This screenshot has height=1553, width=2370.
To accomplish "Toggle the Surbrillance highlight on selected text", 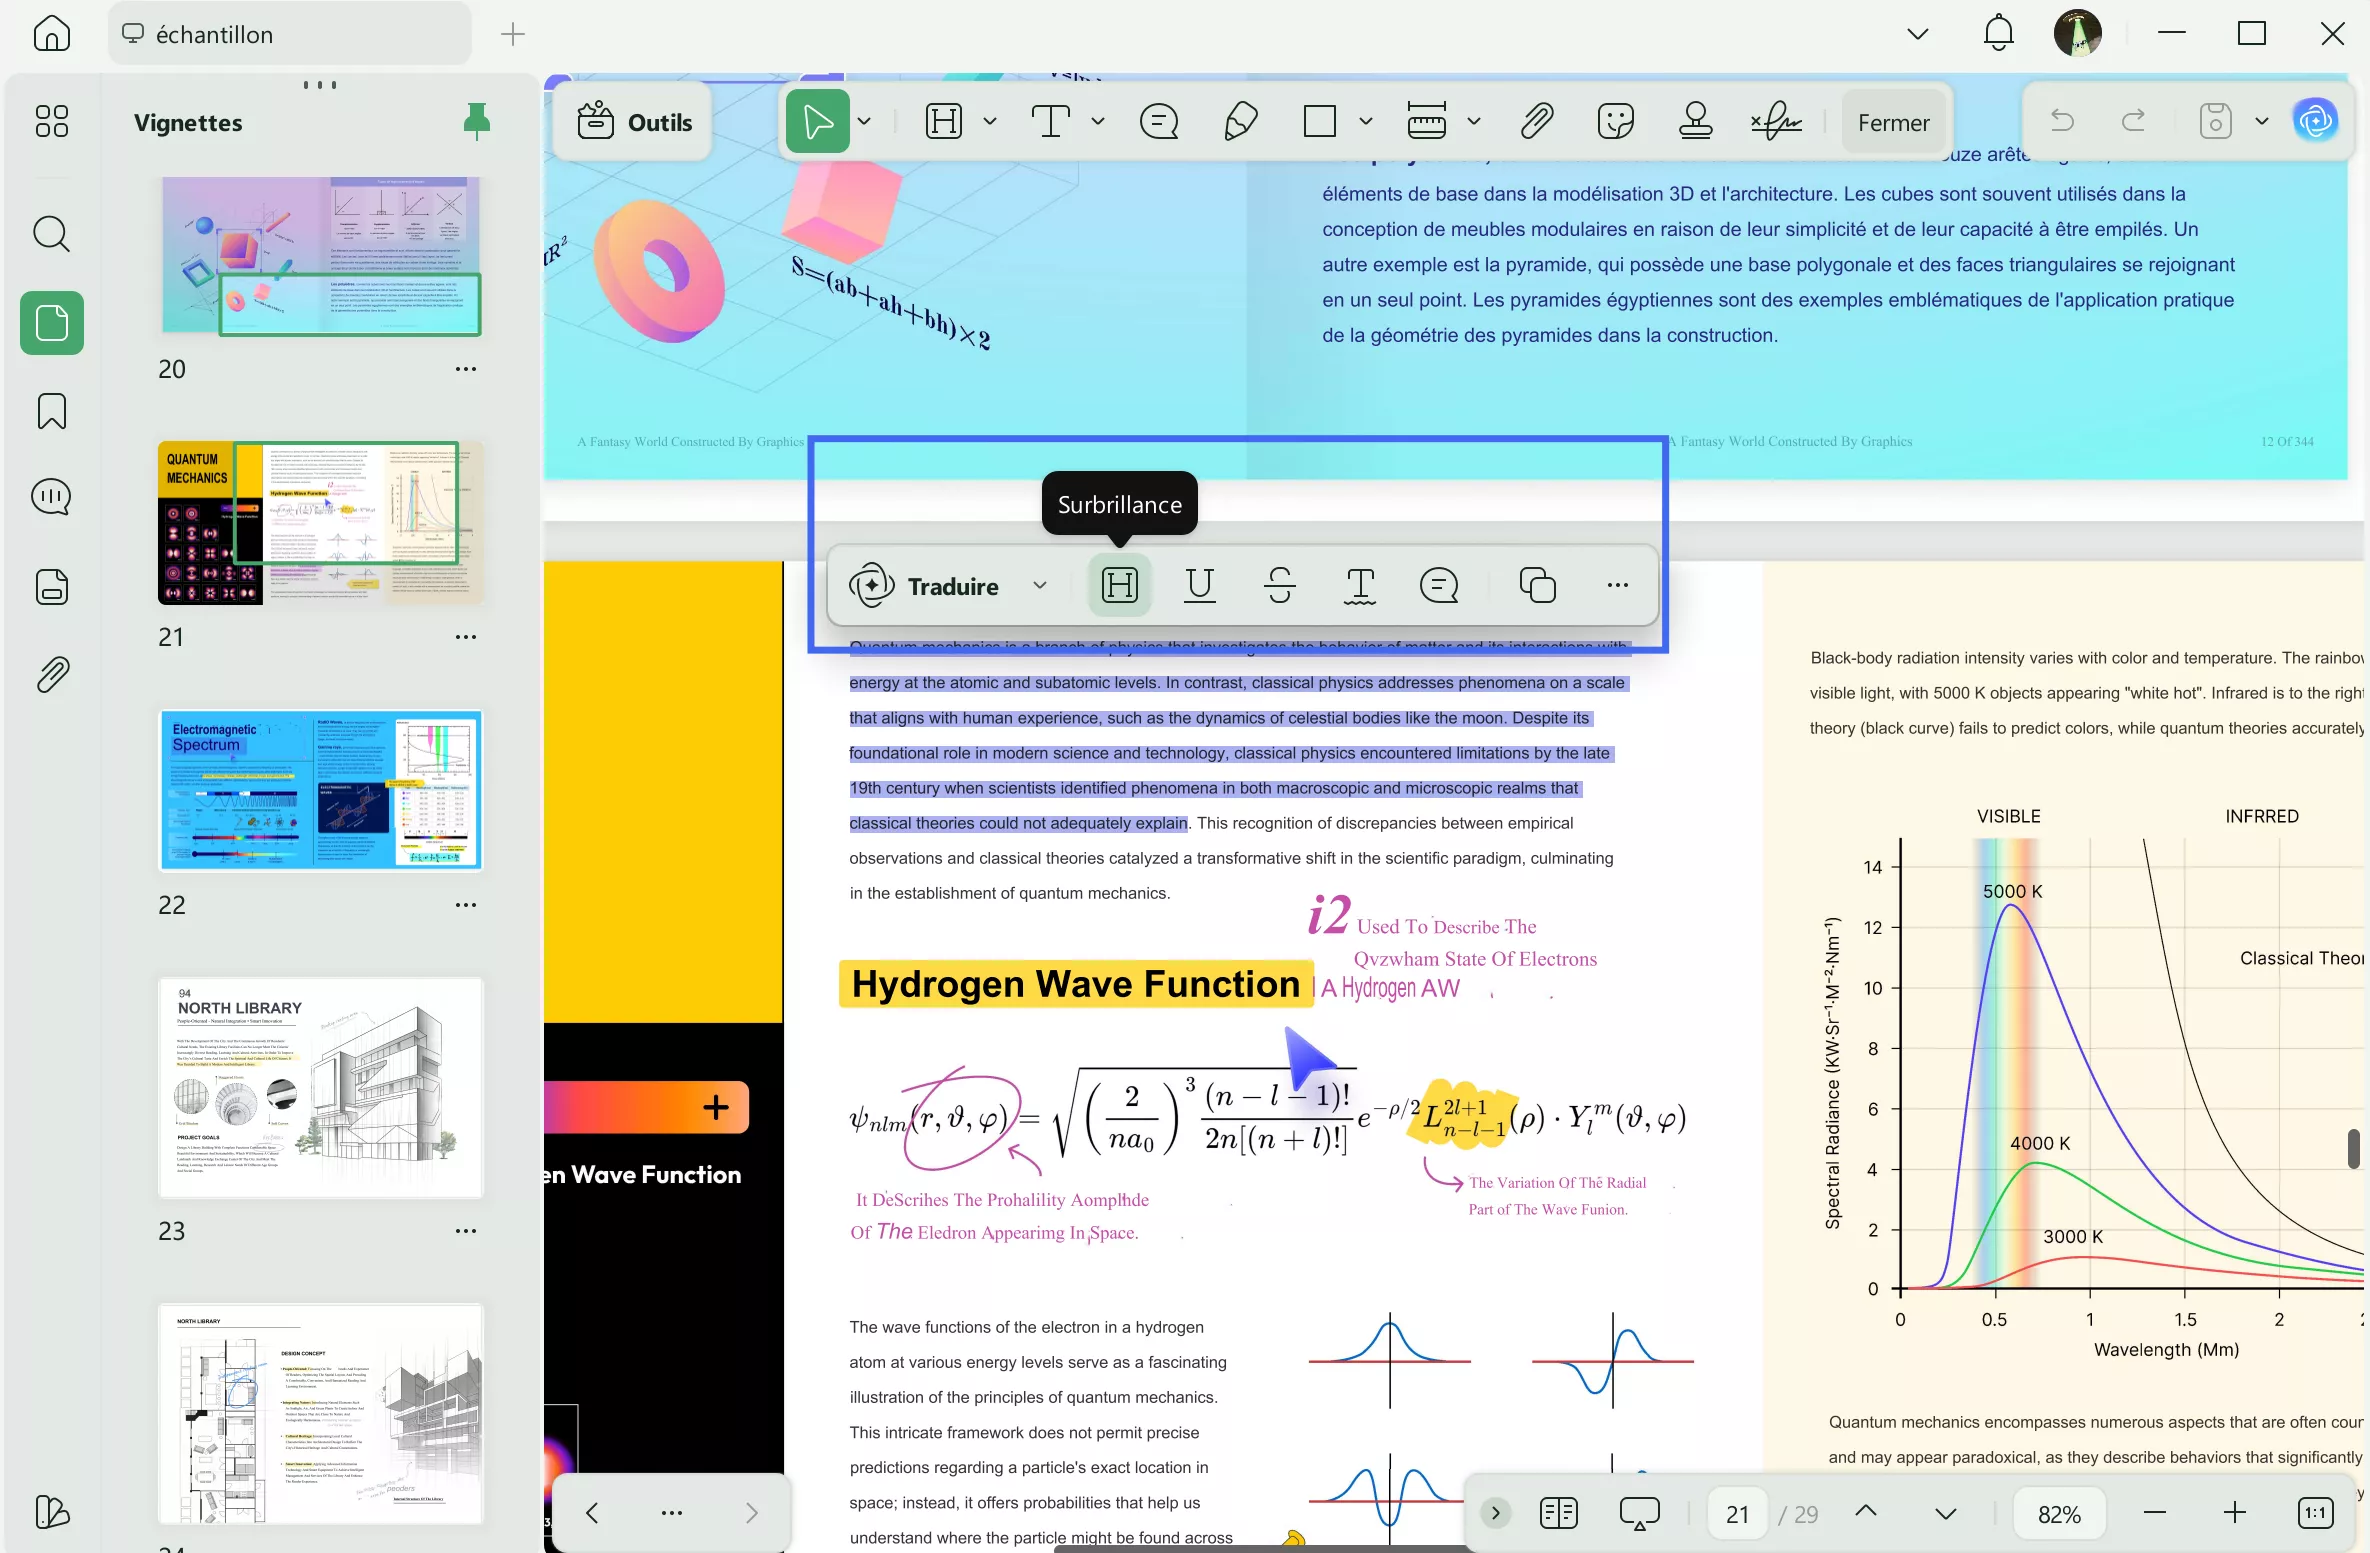I will [1120, 585].
